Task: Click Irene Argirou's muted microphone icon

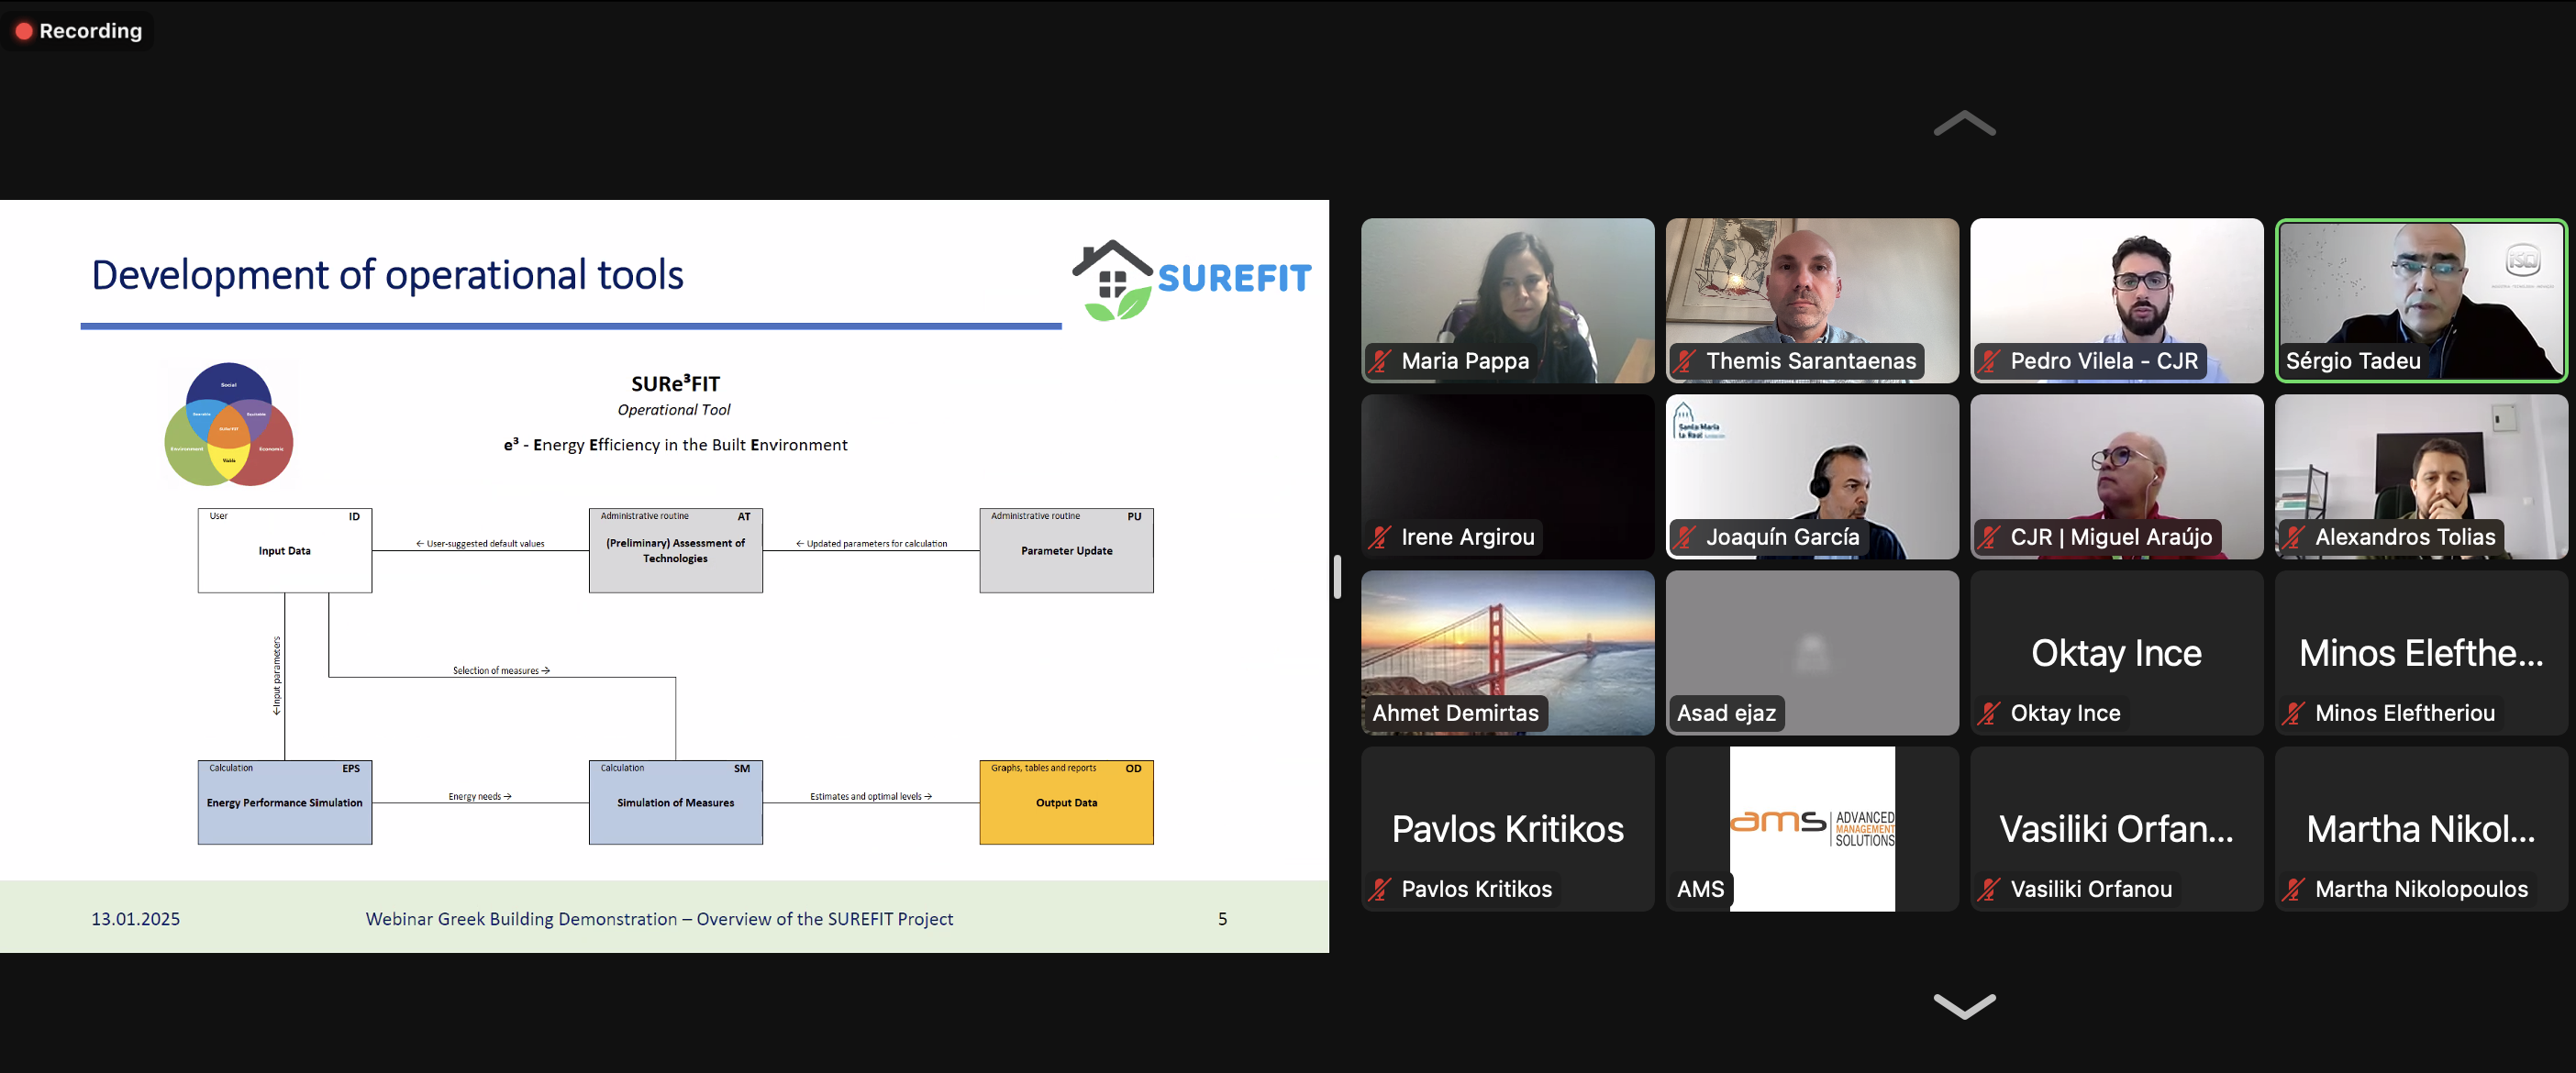Action: [x=1380, y=537]
